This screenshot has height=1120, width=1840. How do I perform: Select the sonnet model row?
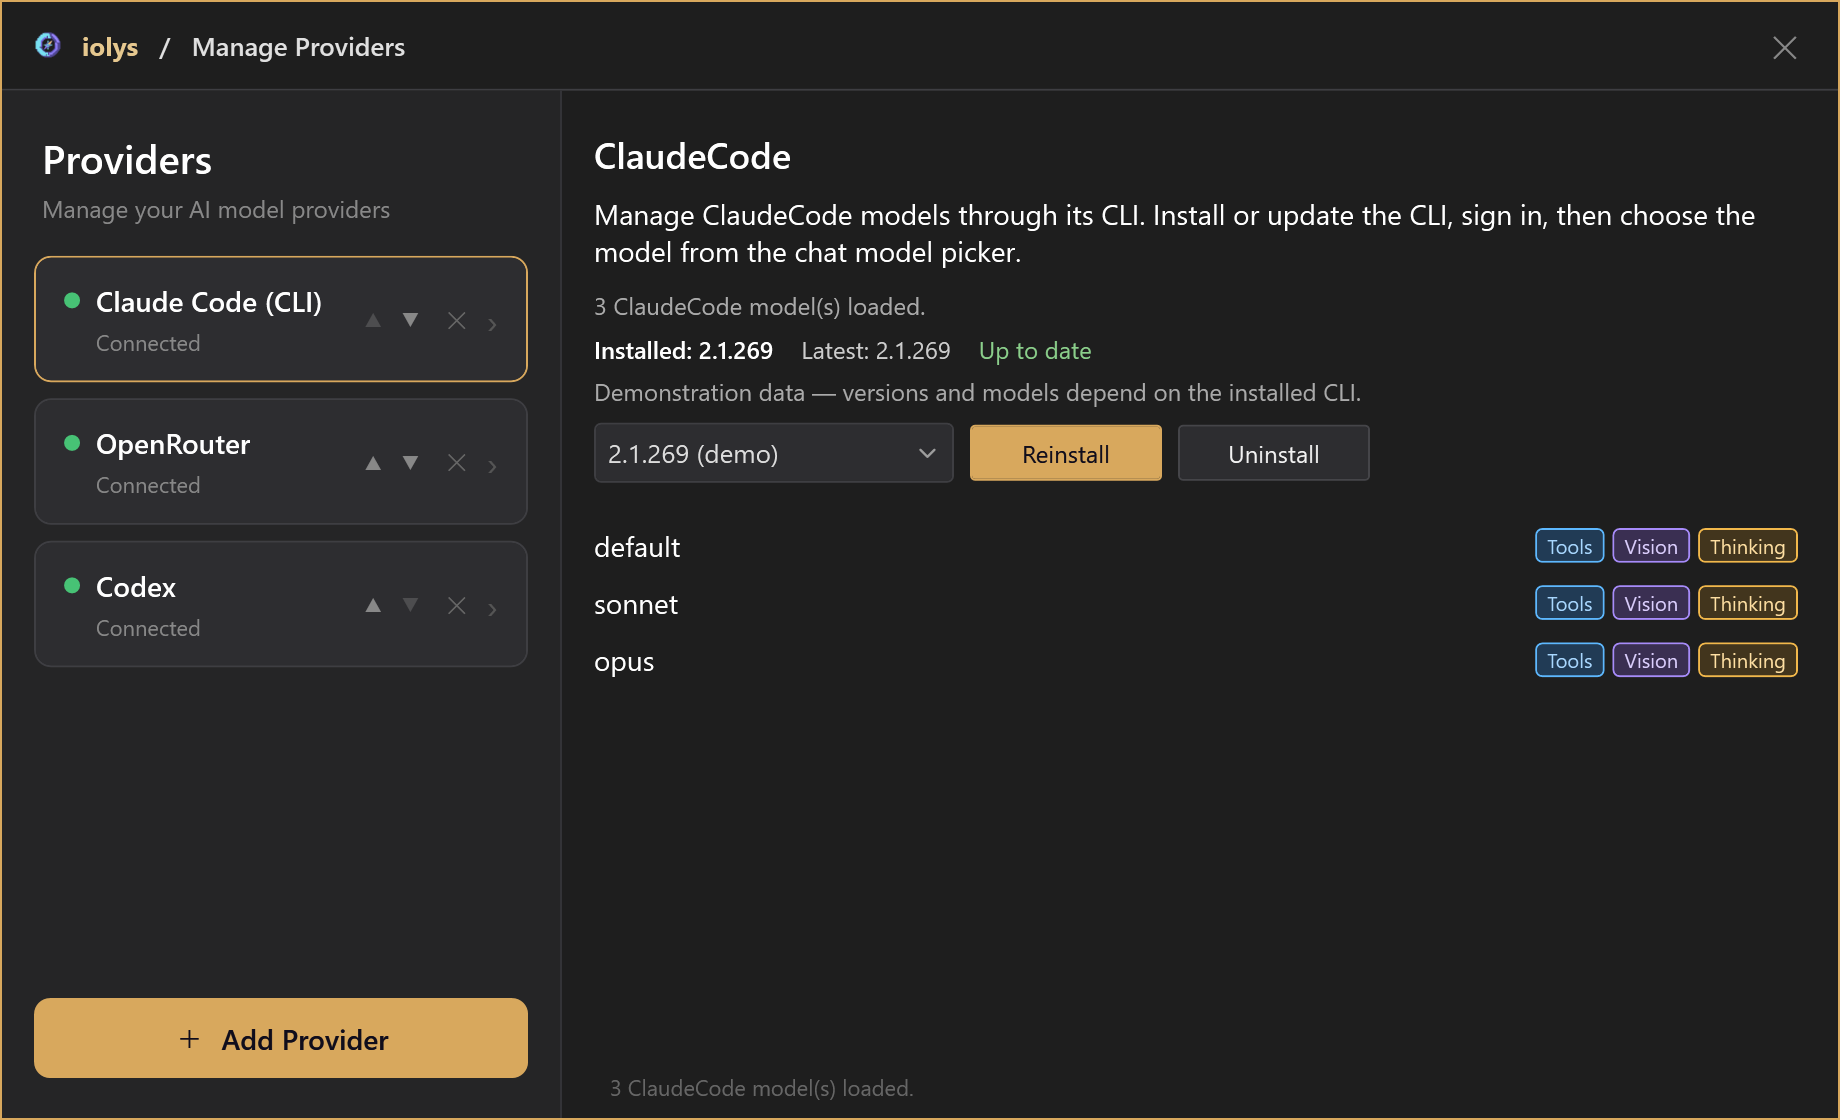1195,603
